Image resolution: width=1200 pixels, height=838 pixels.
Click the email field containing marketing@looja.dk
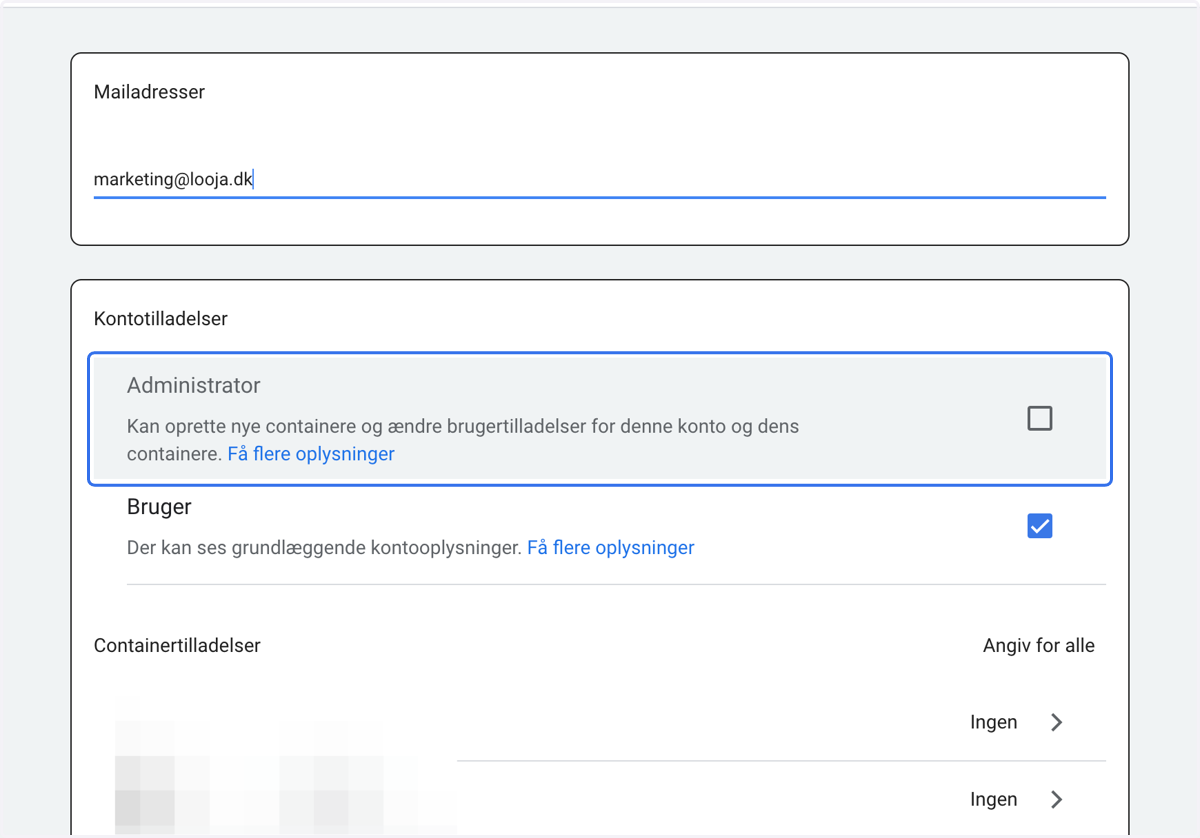[599, 180]
